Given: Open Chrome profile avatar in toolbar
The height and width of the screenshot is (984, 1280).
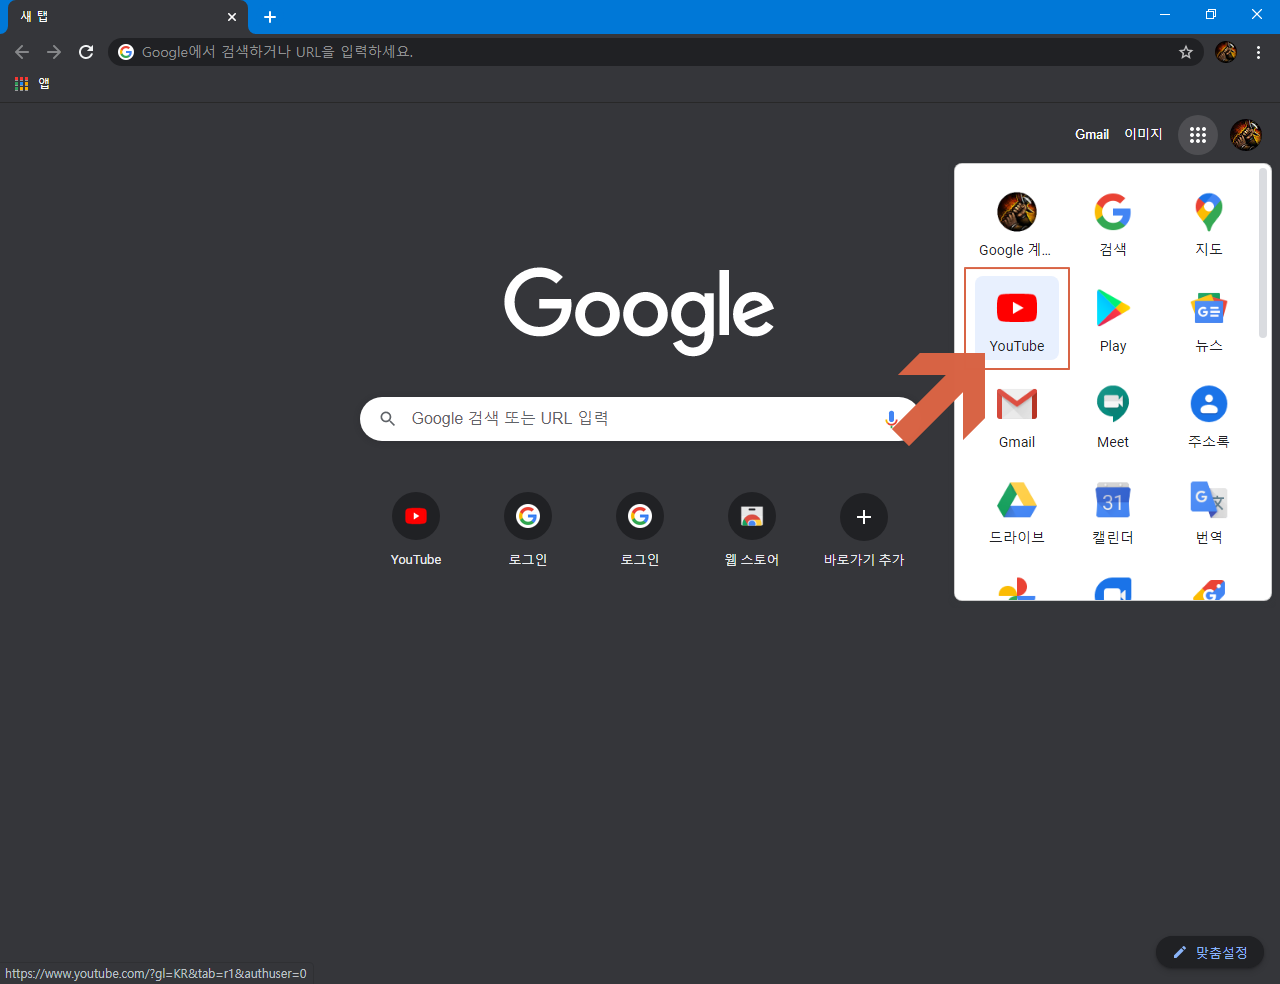Looking at the screenshot, I should (x=1226, y=52).
